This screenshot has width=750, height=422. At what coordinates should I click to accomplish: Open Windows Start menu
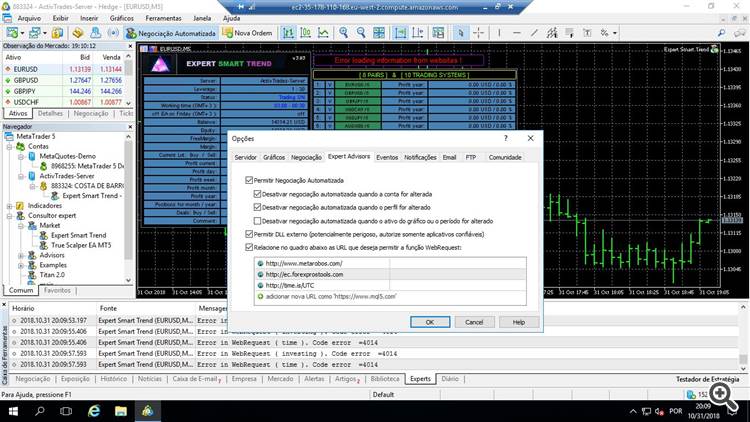coord(12,410)
